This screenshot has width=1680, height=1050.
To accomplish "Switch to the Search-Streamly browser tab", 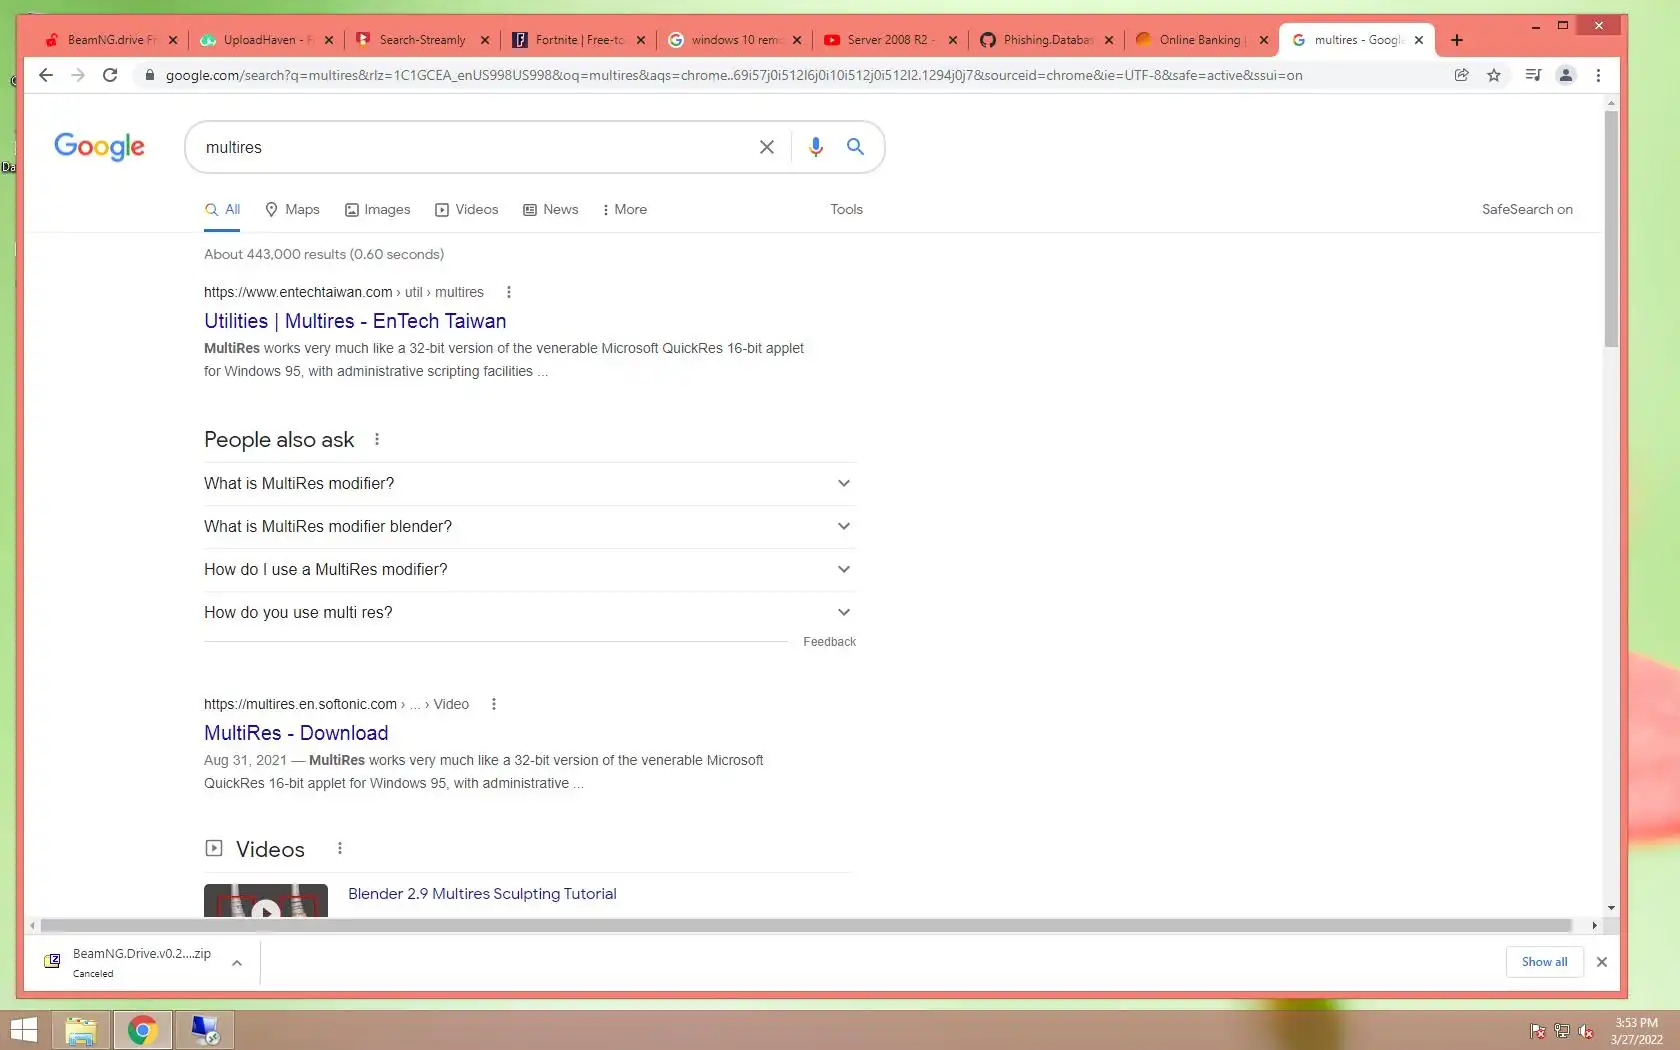I will (422, 40).
